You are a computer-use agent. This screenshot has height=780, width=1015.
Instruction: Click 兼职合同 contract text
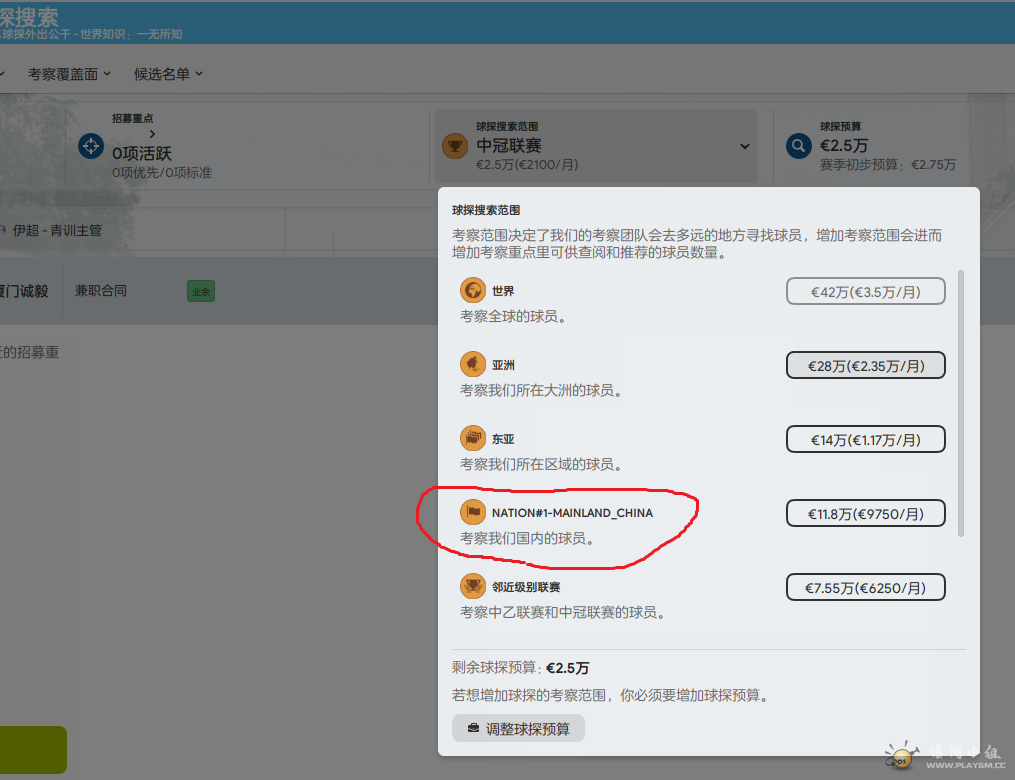tap(101, 291)
